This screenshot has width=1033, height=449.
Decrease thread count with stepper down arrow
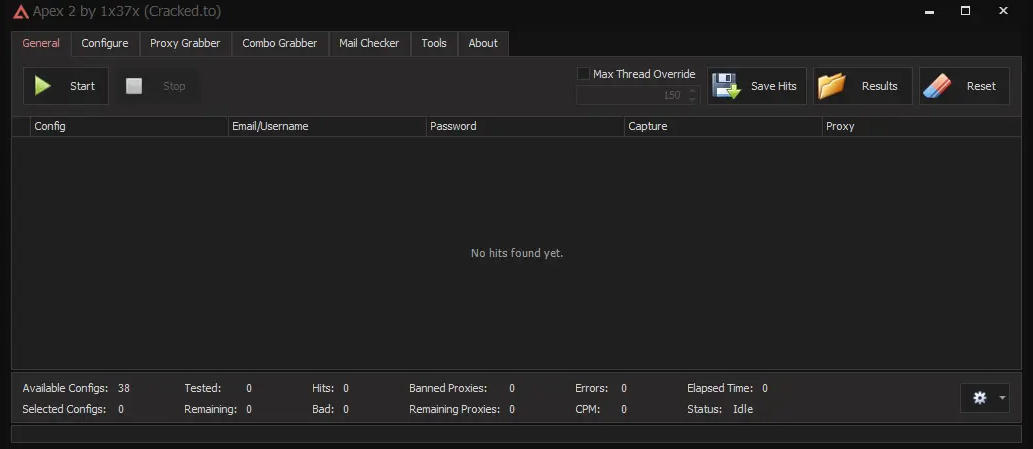point(692,99)
